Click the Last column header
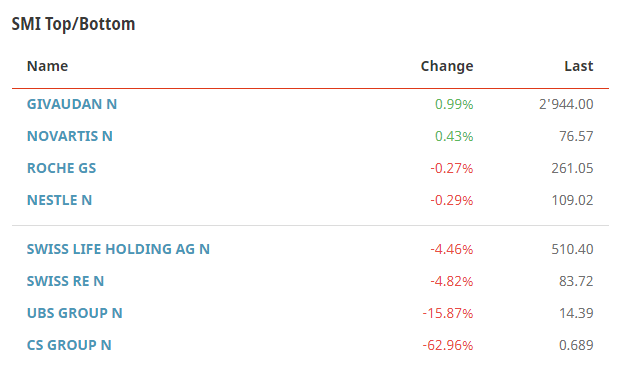This screenshot has height=379, width=636. click(x=579, y=66)
